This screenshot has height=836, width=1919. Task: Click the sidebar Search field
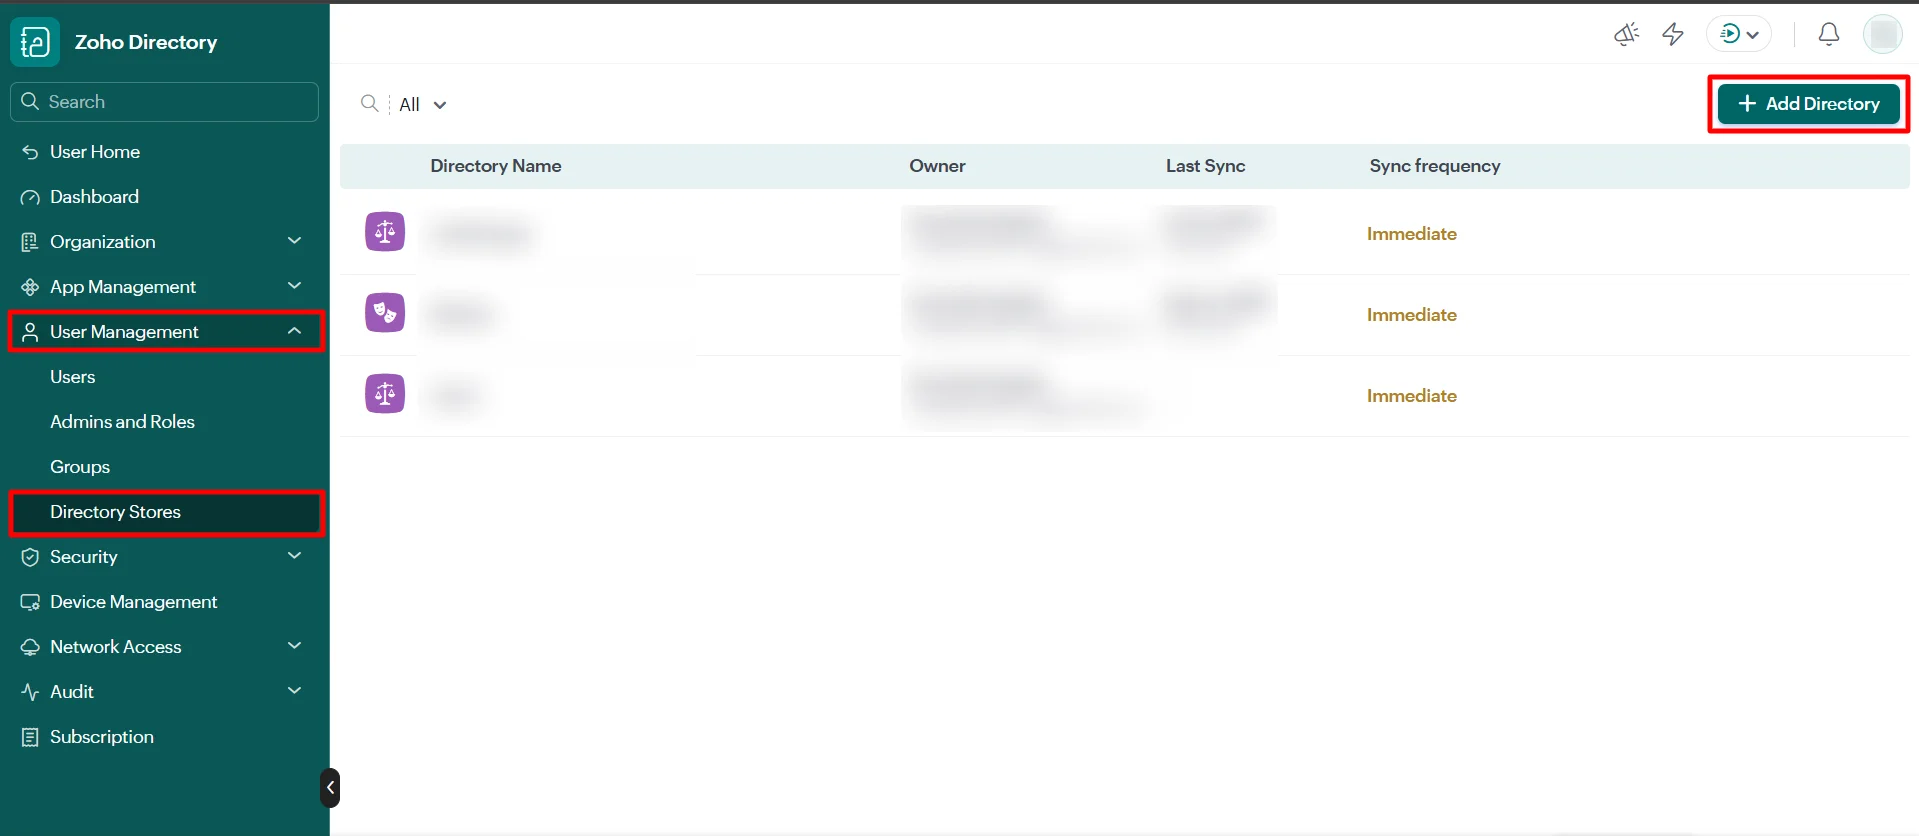pos(164,102)
